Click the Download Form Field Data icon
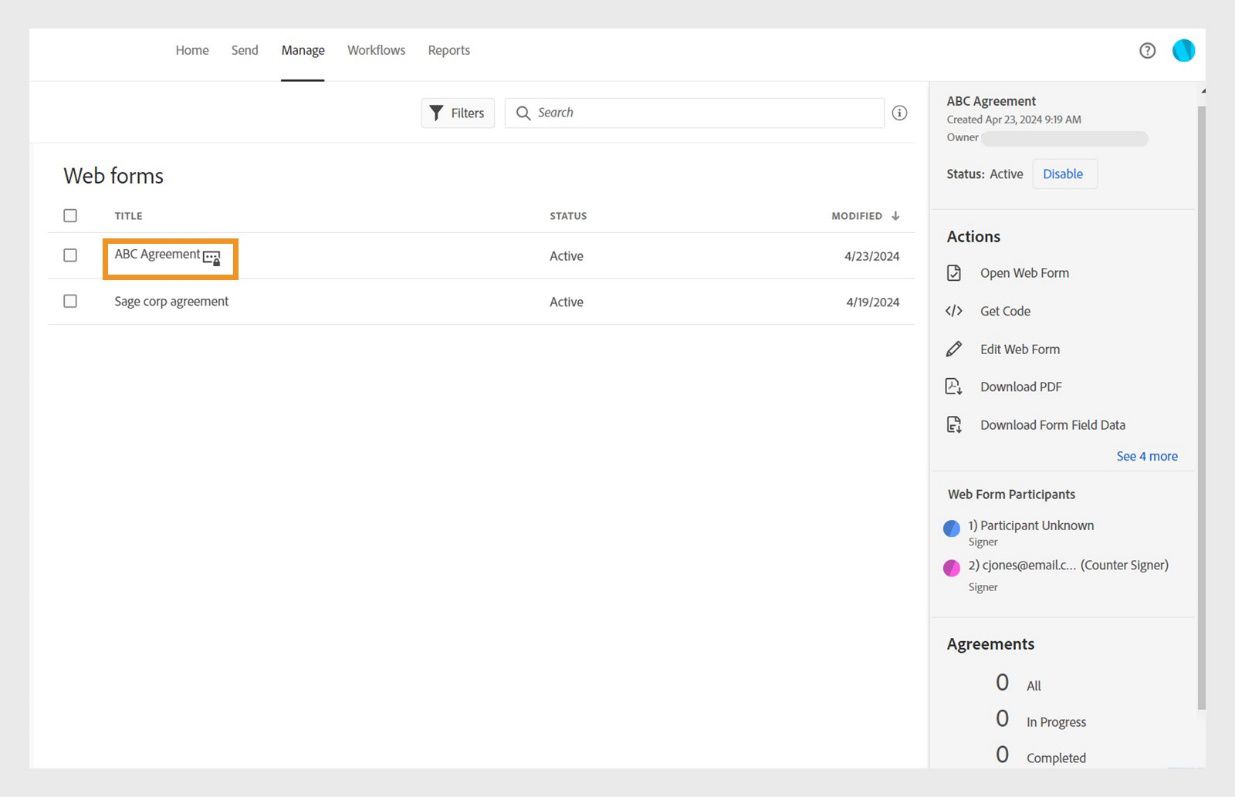 [954, 425]
